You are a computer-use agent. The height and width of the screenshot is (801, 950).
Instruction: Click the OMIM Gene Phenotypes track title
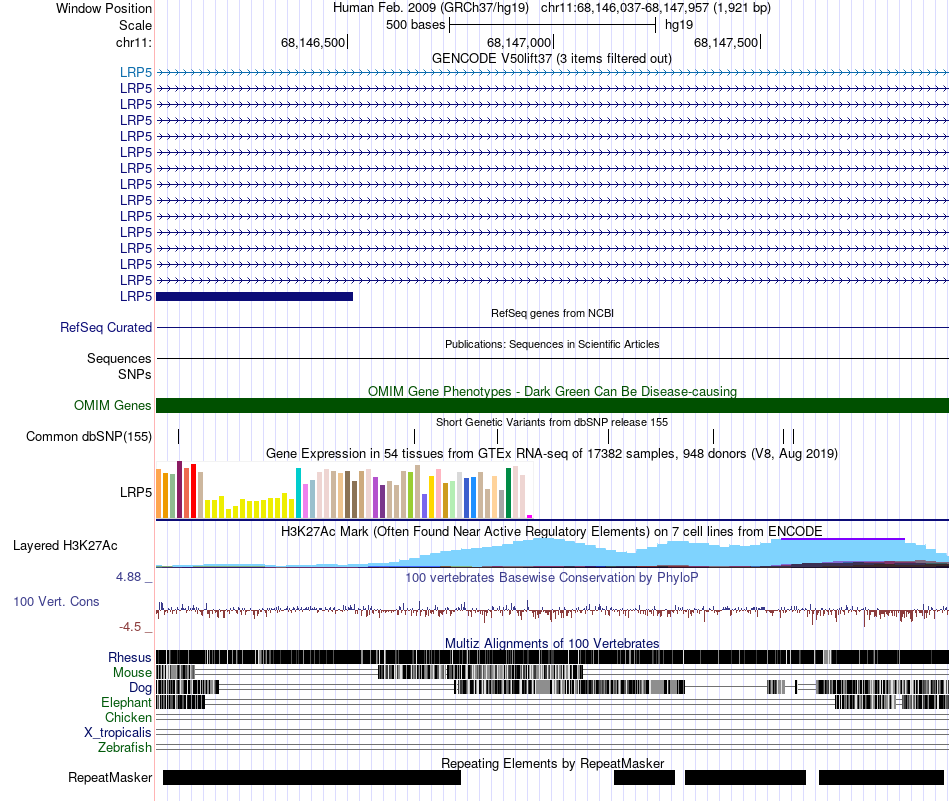(552, 391)
